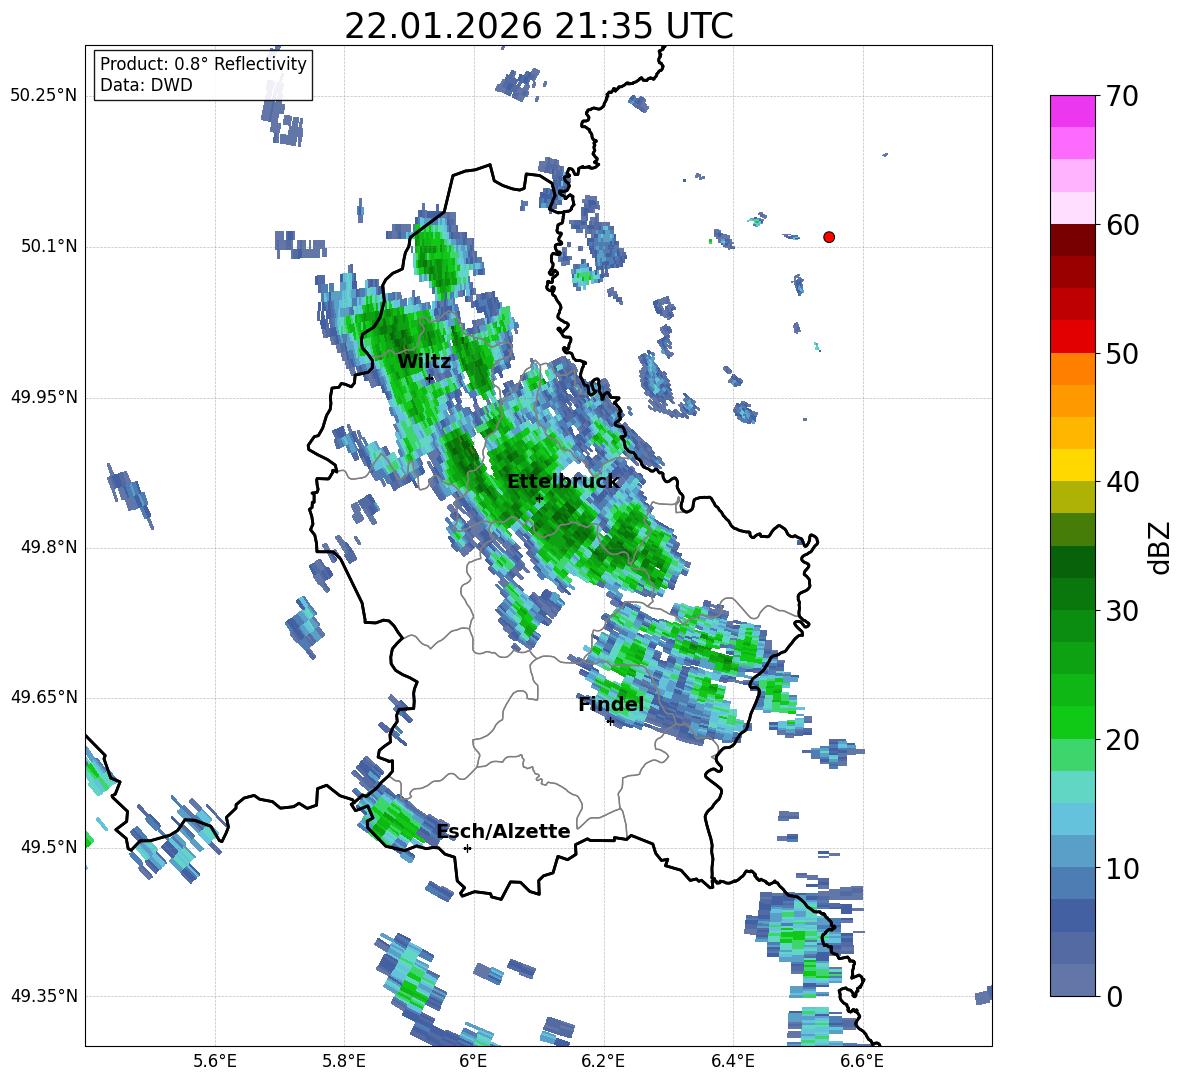
Task: Select the Wiltz city label
Action: (424, 362)
